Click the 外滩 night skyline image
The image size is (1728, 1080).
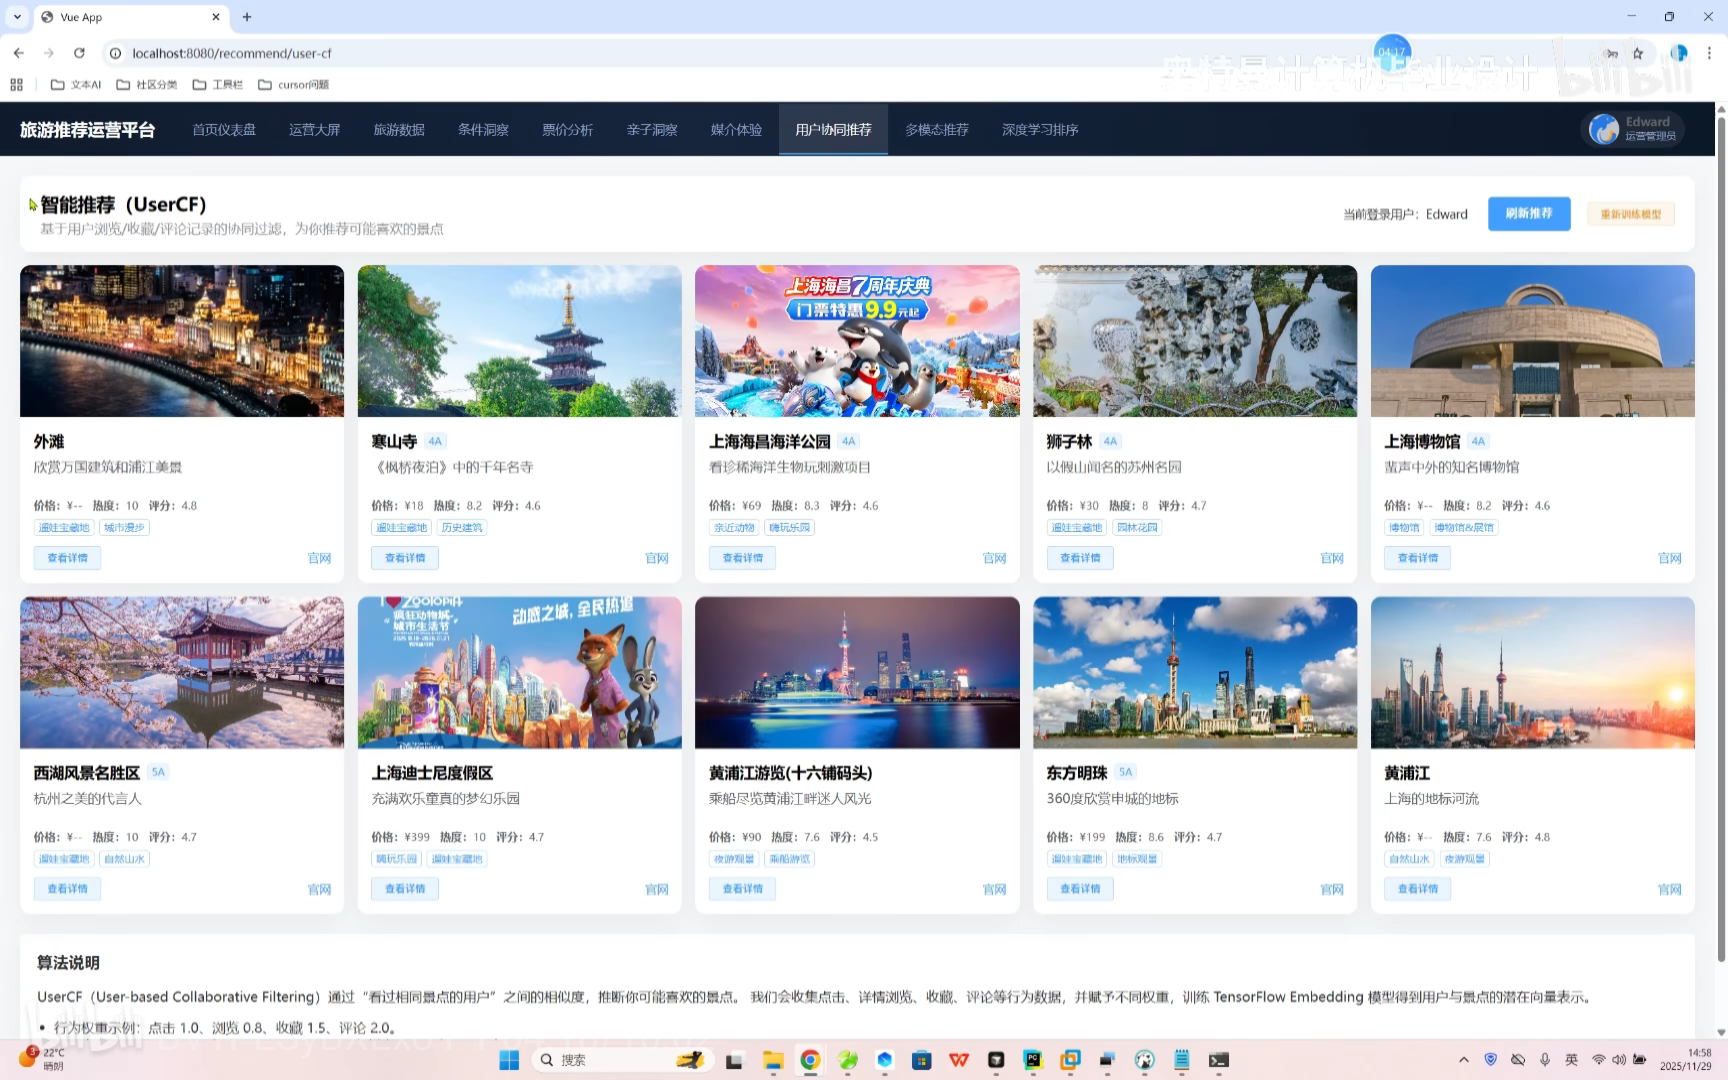pos(182,341)
